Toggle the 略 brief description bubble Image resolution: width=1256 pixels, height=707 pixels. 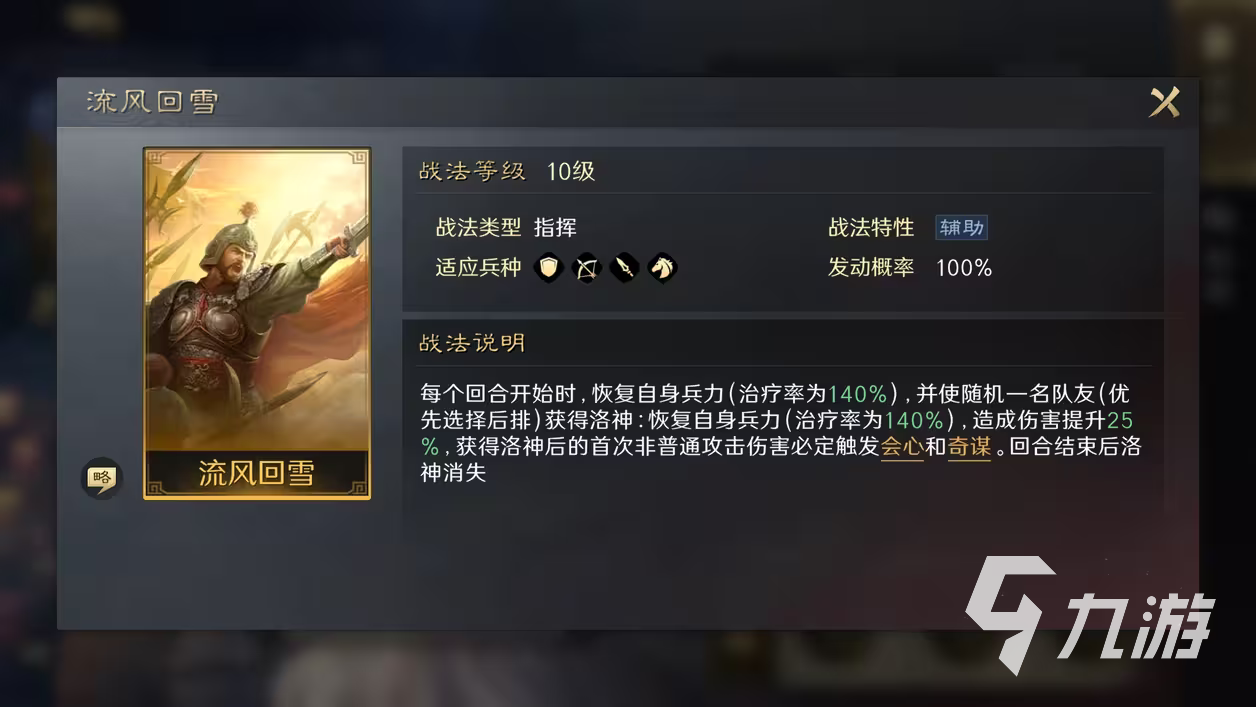click(x=100, y=479)
